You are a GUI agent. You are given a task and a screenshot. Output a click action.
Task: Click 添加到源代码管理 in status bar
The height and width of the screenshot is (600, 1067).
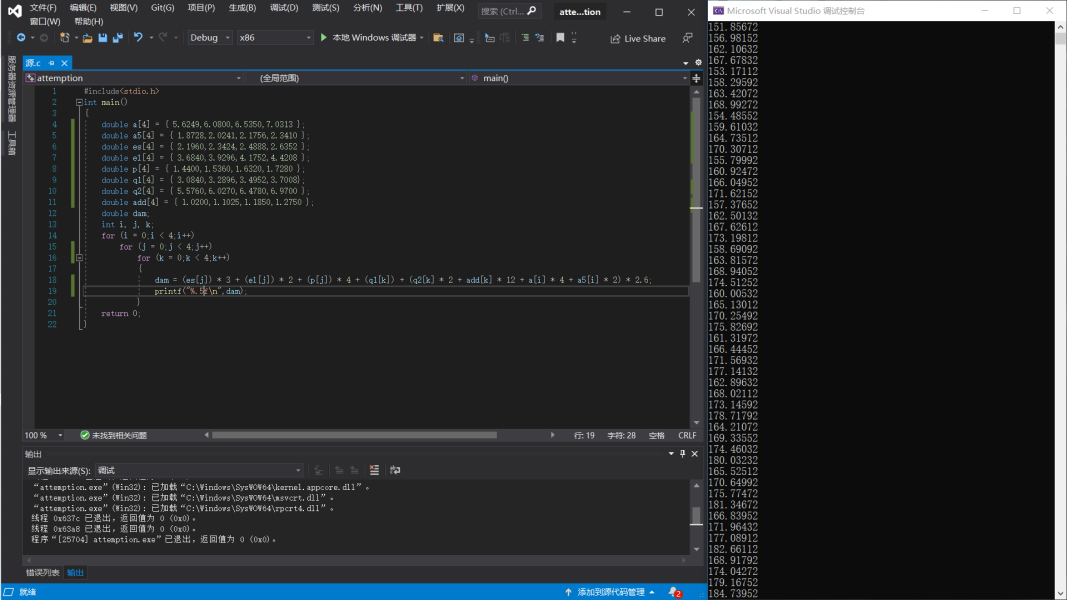click(610, 592)
